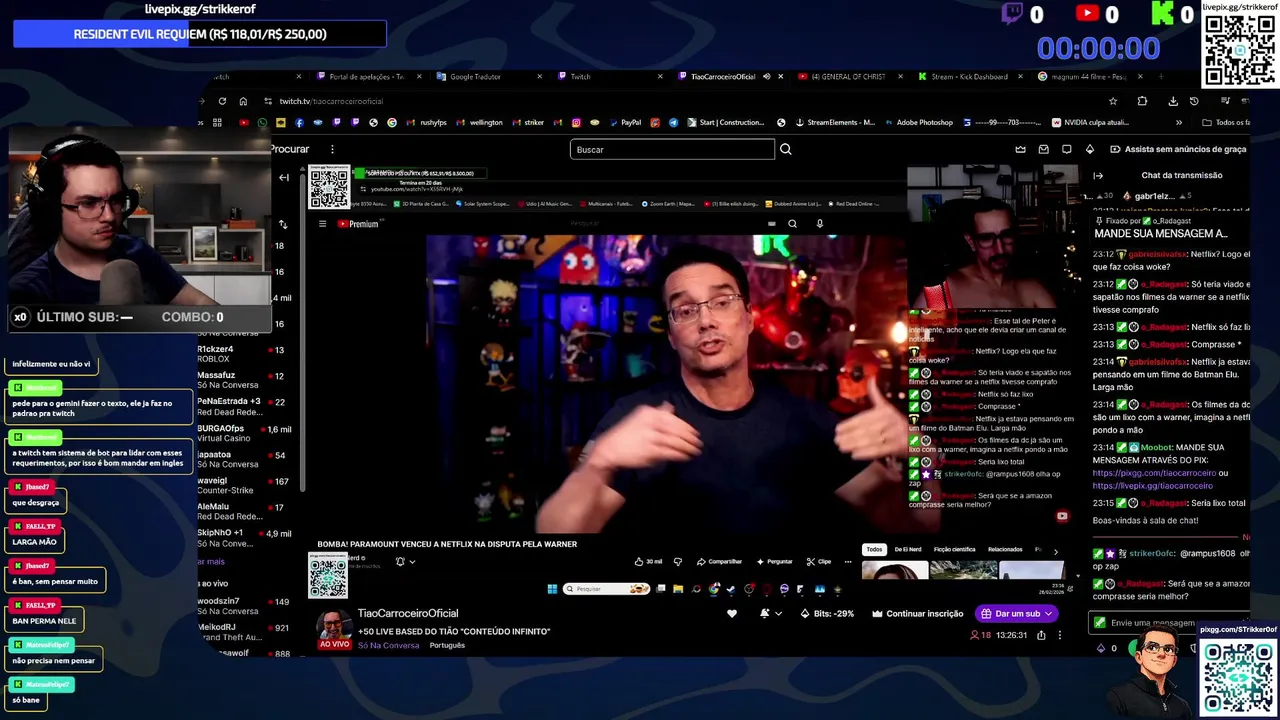1280x720 pixels.
Task: Open stream options three-dot menu beside share
Action: [1060, 635]
